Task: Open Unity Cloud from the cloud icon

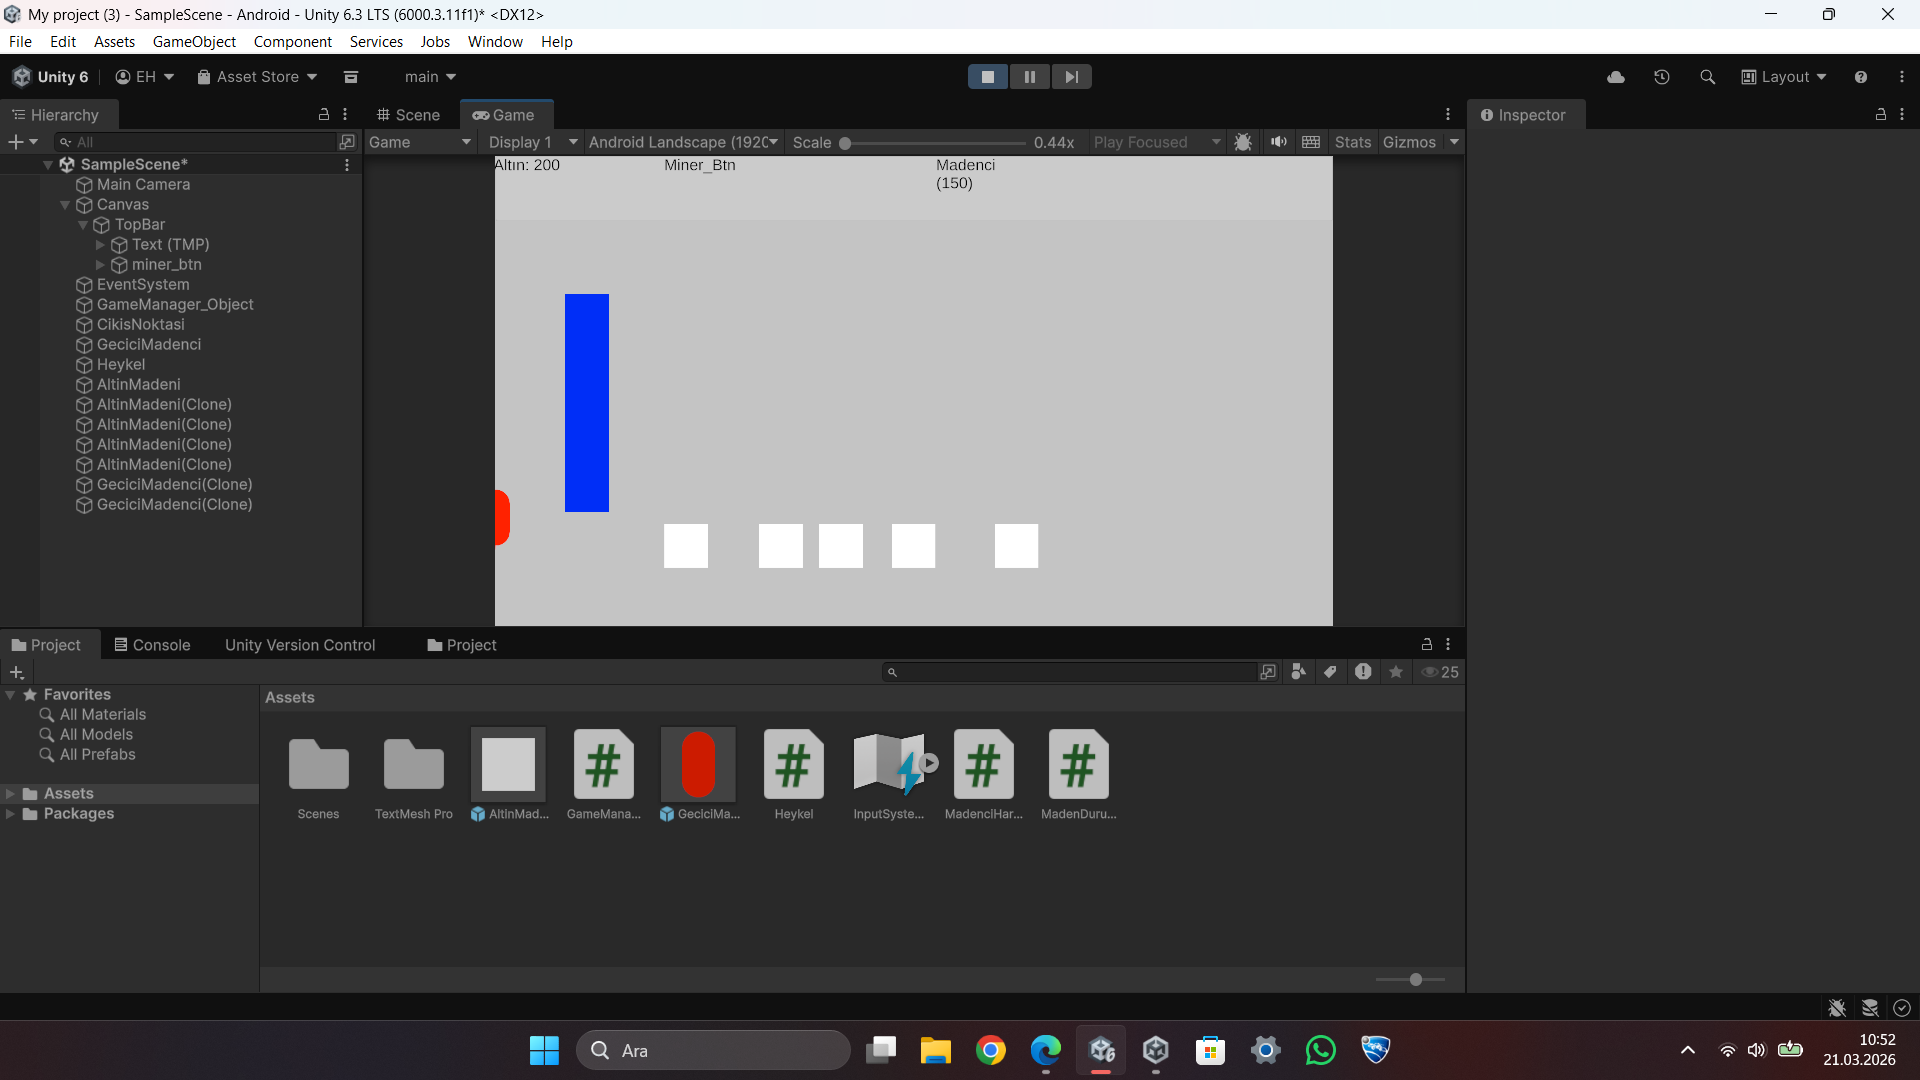Action: (x=1616, y=77)
